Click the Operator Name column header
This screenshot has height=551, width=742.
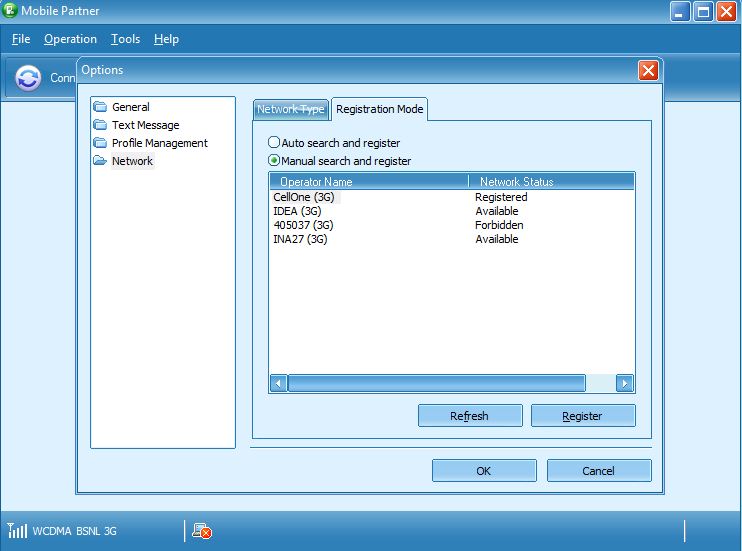point(369,182)
